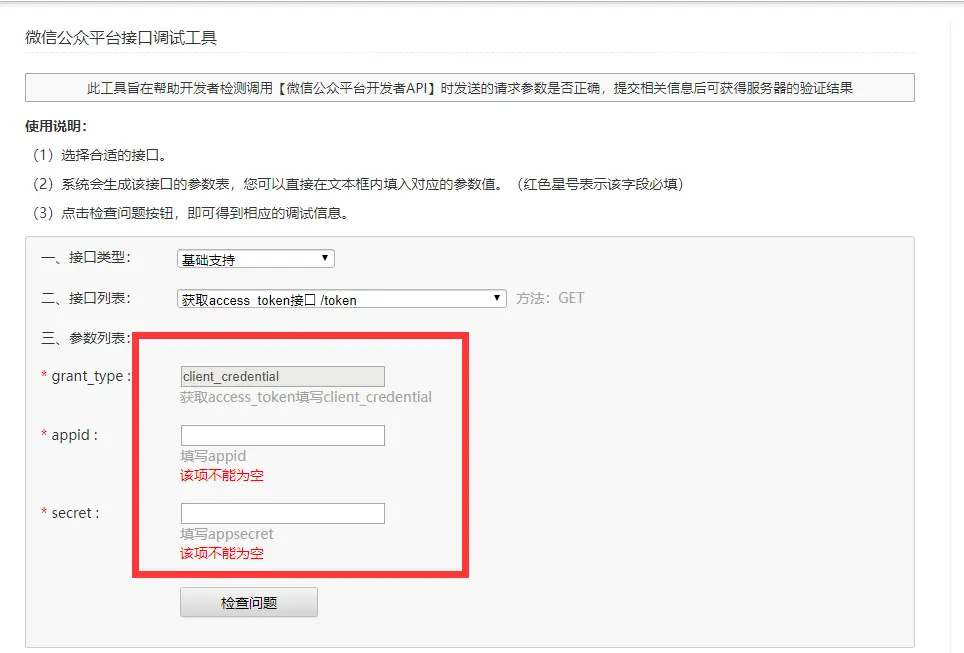Click the 二、接口列表 label

point(86,298)
